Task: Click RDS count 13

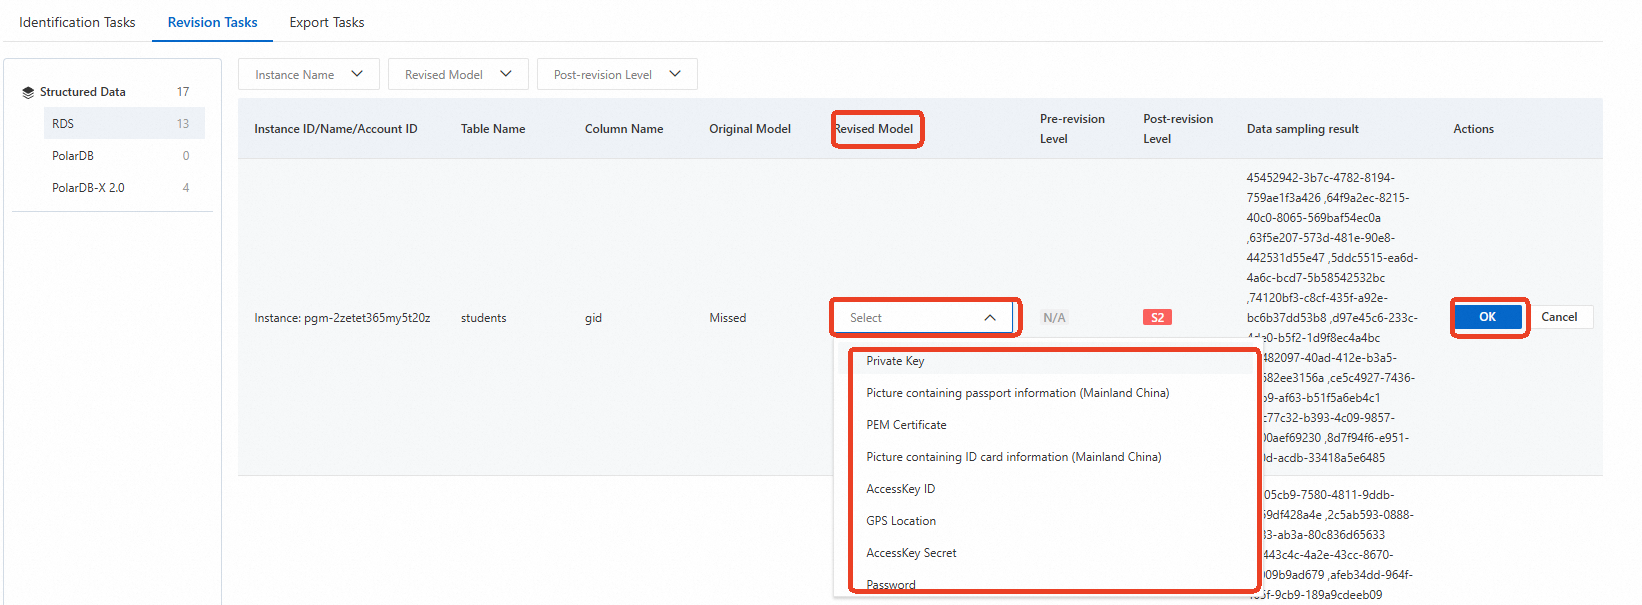Action: (183, 124)
